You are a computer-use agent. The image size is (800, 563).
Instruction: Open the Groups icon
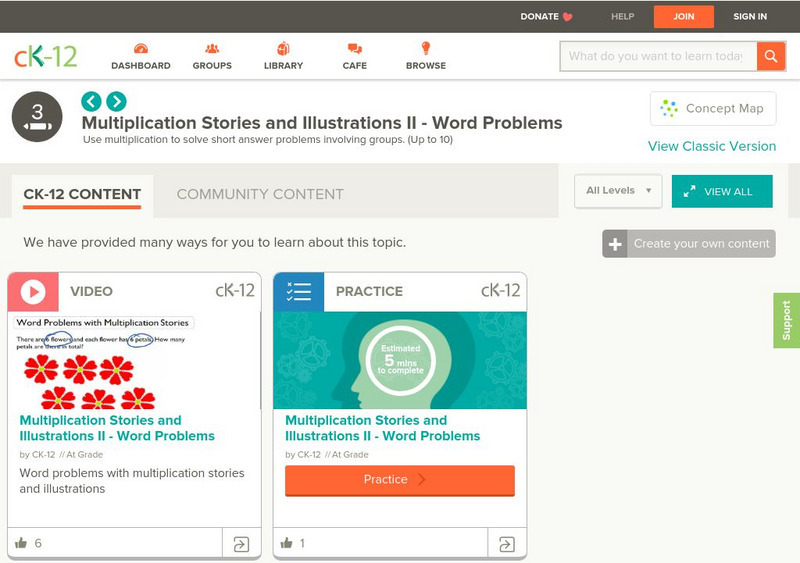tap(212, 49)
